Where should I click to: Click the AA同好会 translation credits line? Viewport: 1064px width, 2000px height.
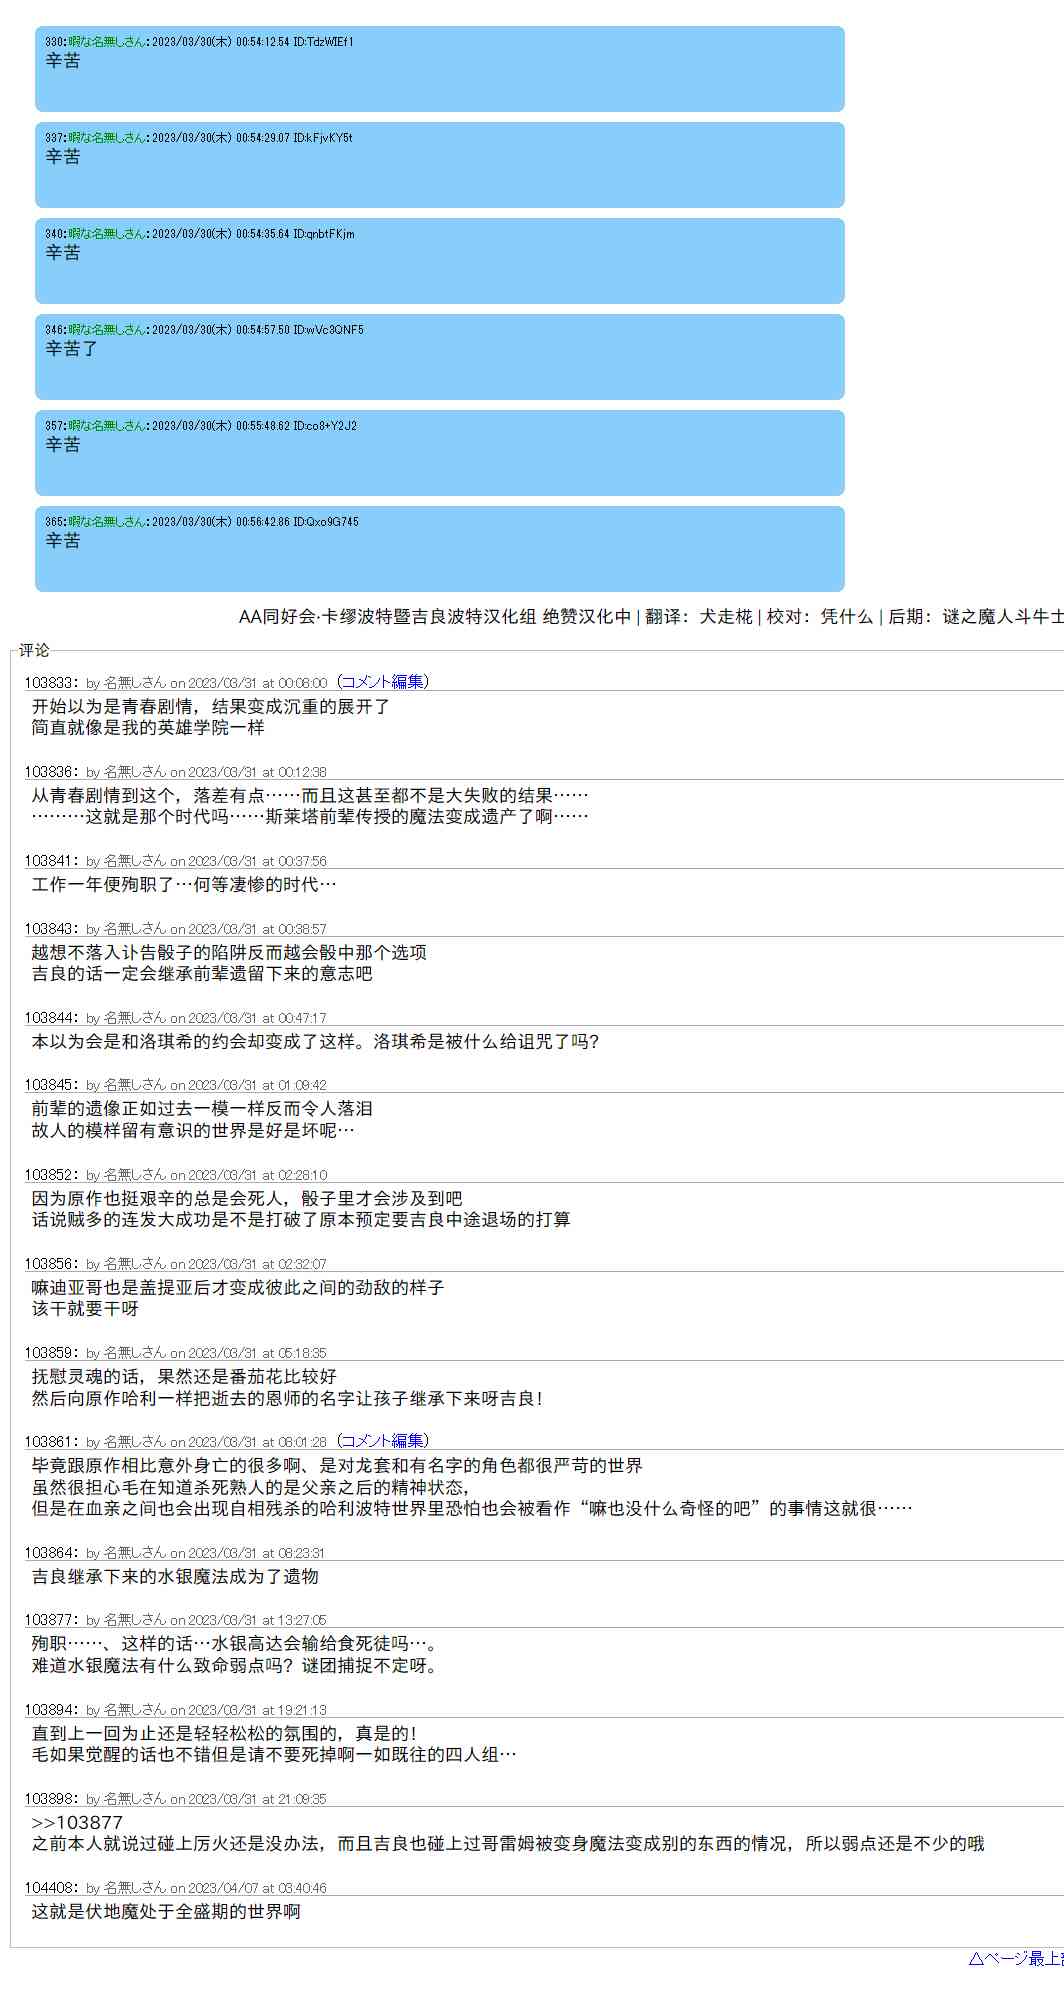tap(650, 617)
